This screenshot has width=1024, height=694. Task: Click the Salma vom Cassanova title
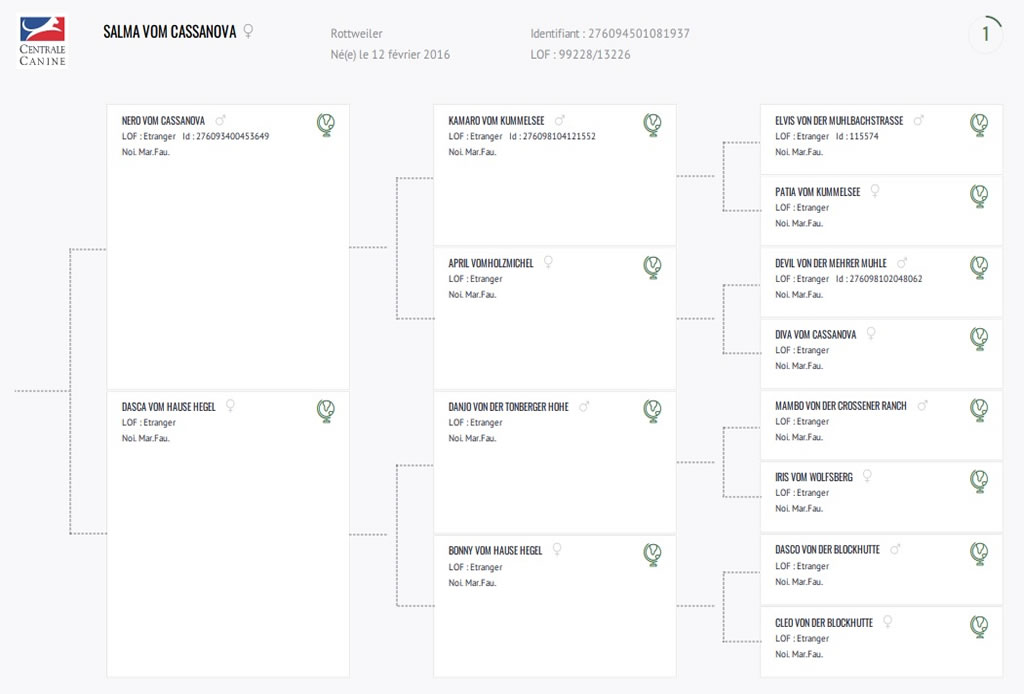[170, 32]
